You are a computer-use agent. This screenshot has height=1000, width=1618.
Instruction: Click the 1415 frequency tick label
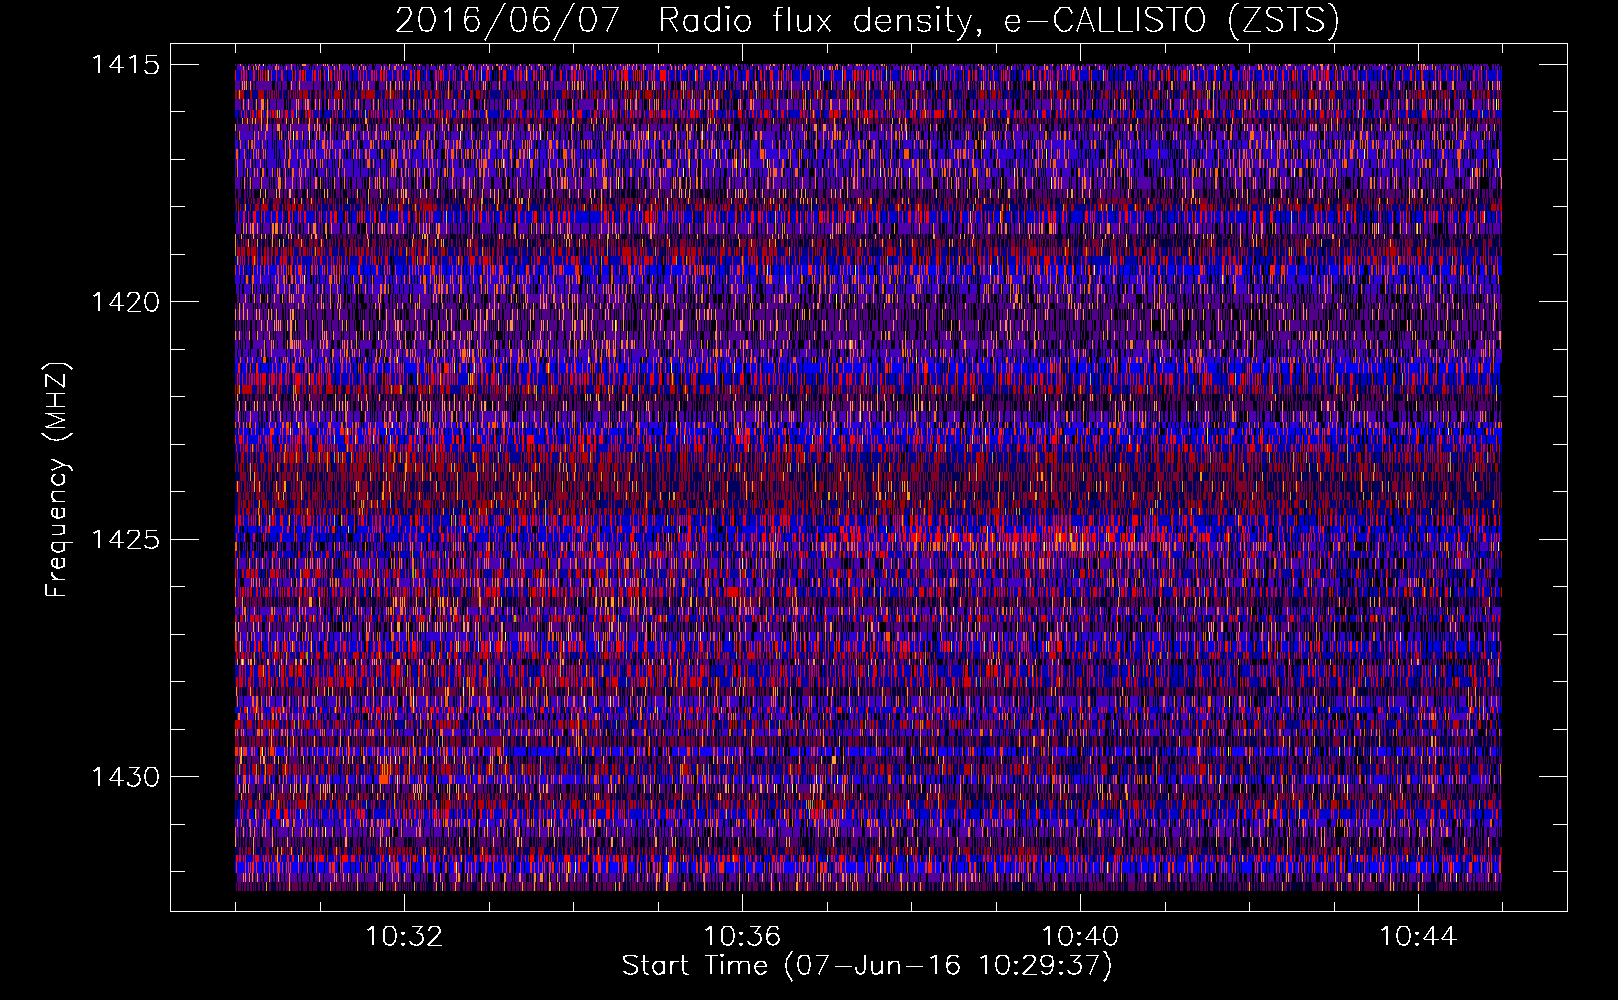(x=125, y=65)
